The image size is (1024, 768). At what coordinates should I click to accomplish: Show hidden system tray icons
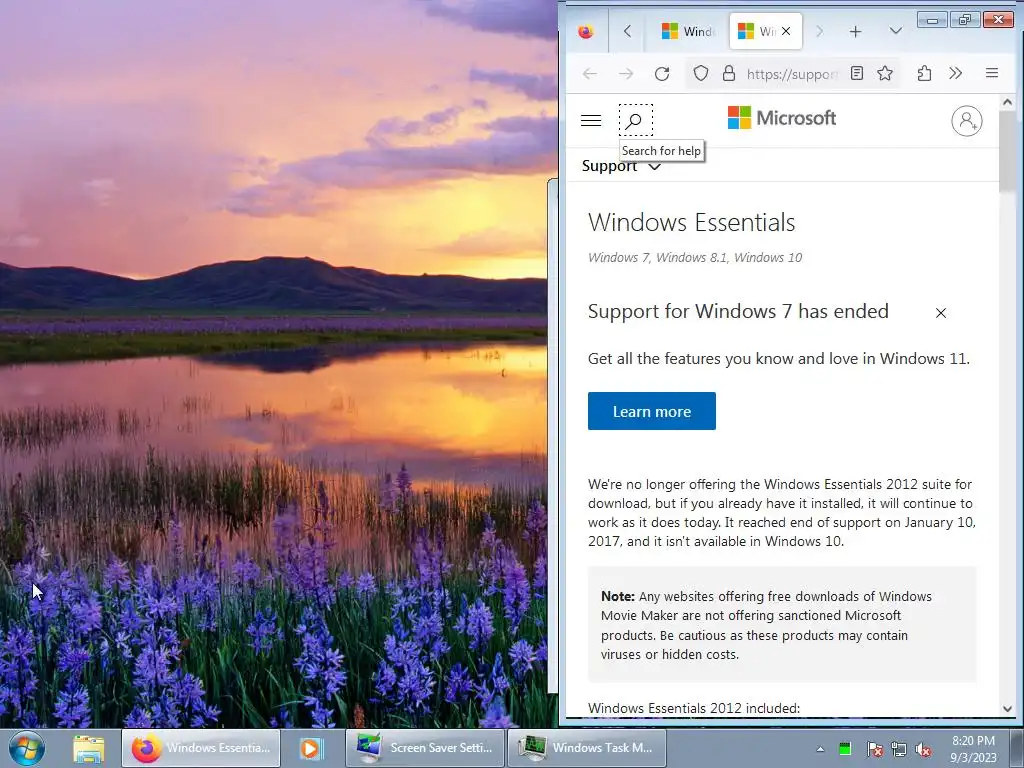pyautogui.click(x=820, y=749)
